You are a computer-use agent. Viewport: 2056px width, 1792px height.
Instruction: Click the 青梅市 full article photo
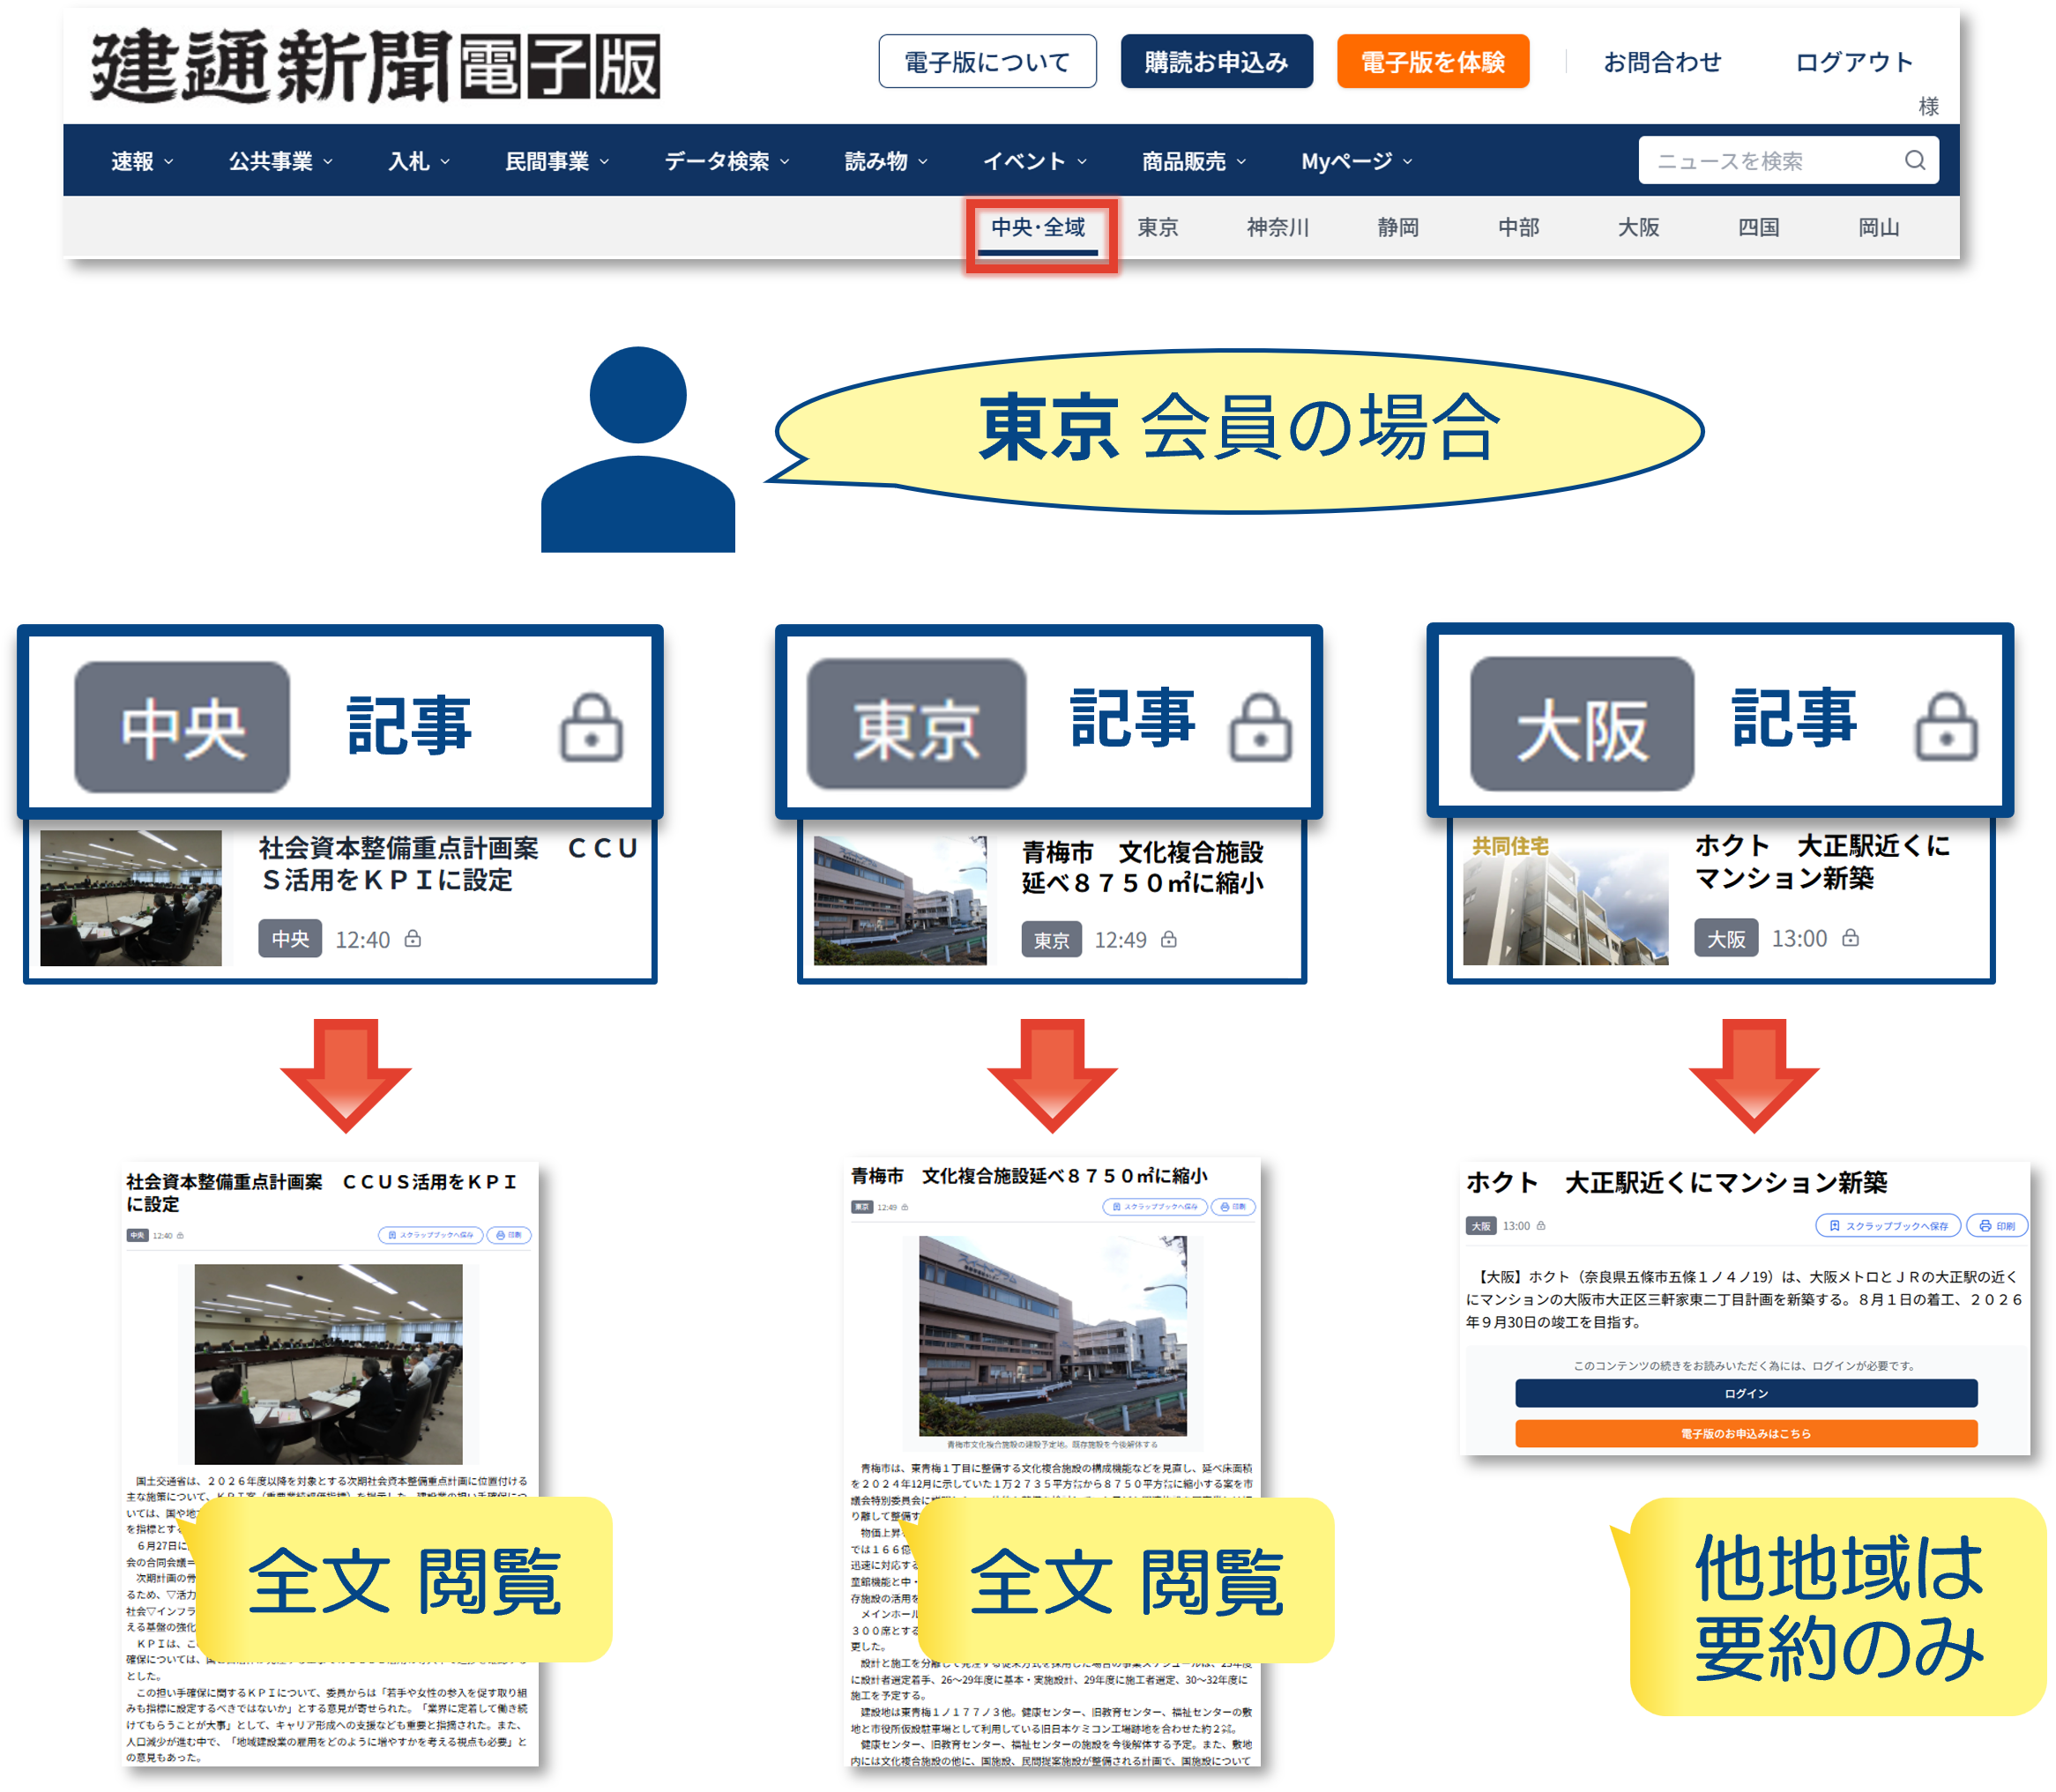1052,1336
